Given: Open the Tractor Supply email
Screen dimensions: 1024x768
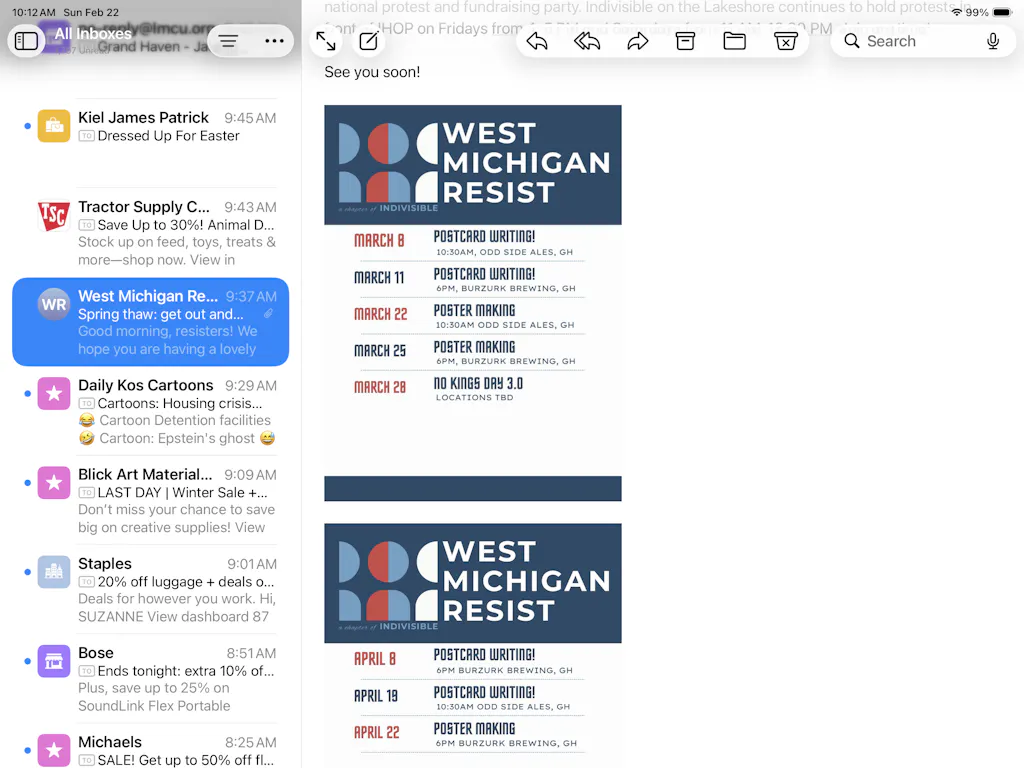Looking at the screenshot, I should click(x=160, y=233).
